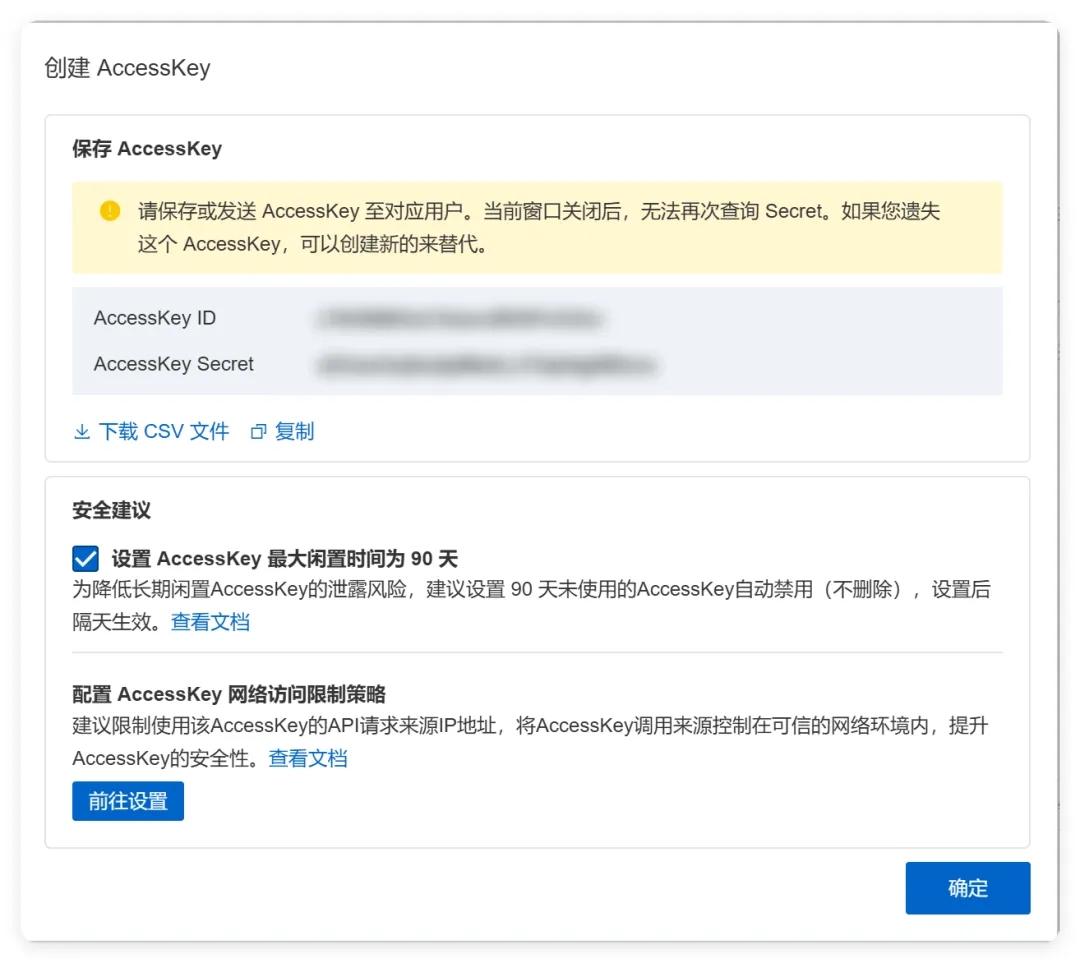Click the AccessKey Secret label
Image resolution: width=1080 pixels, height=963 pixels.
tap(174, 364)
